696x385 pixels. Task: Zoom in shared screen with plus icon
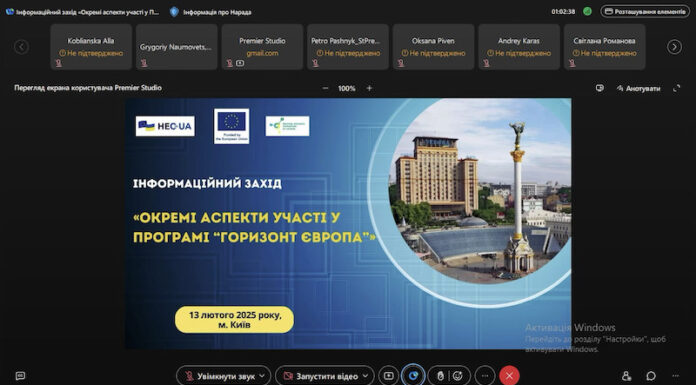[x=369, y=88]
